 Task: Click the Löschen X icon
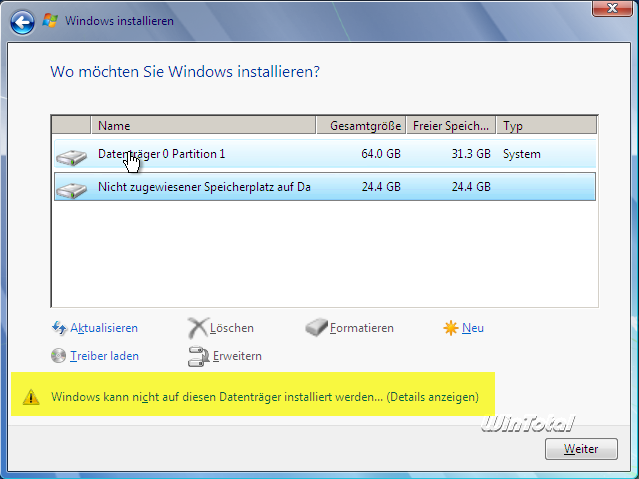click(x=198, y=328)
